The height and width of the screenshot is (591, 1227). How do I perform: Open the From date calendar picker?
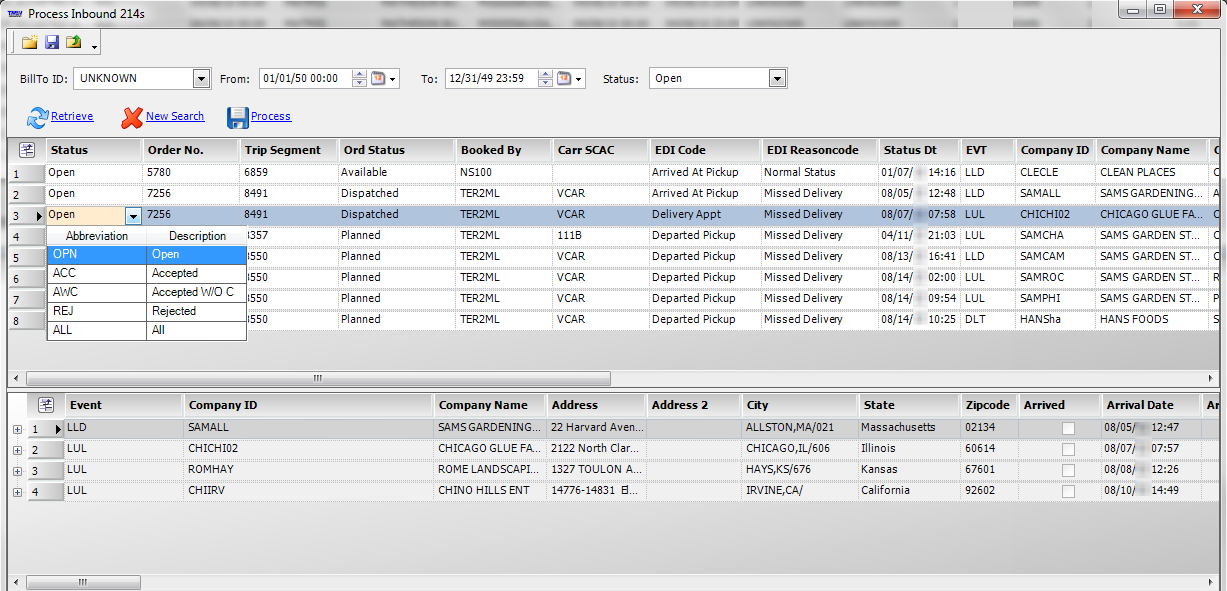(x=379, y=79)
